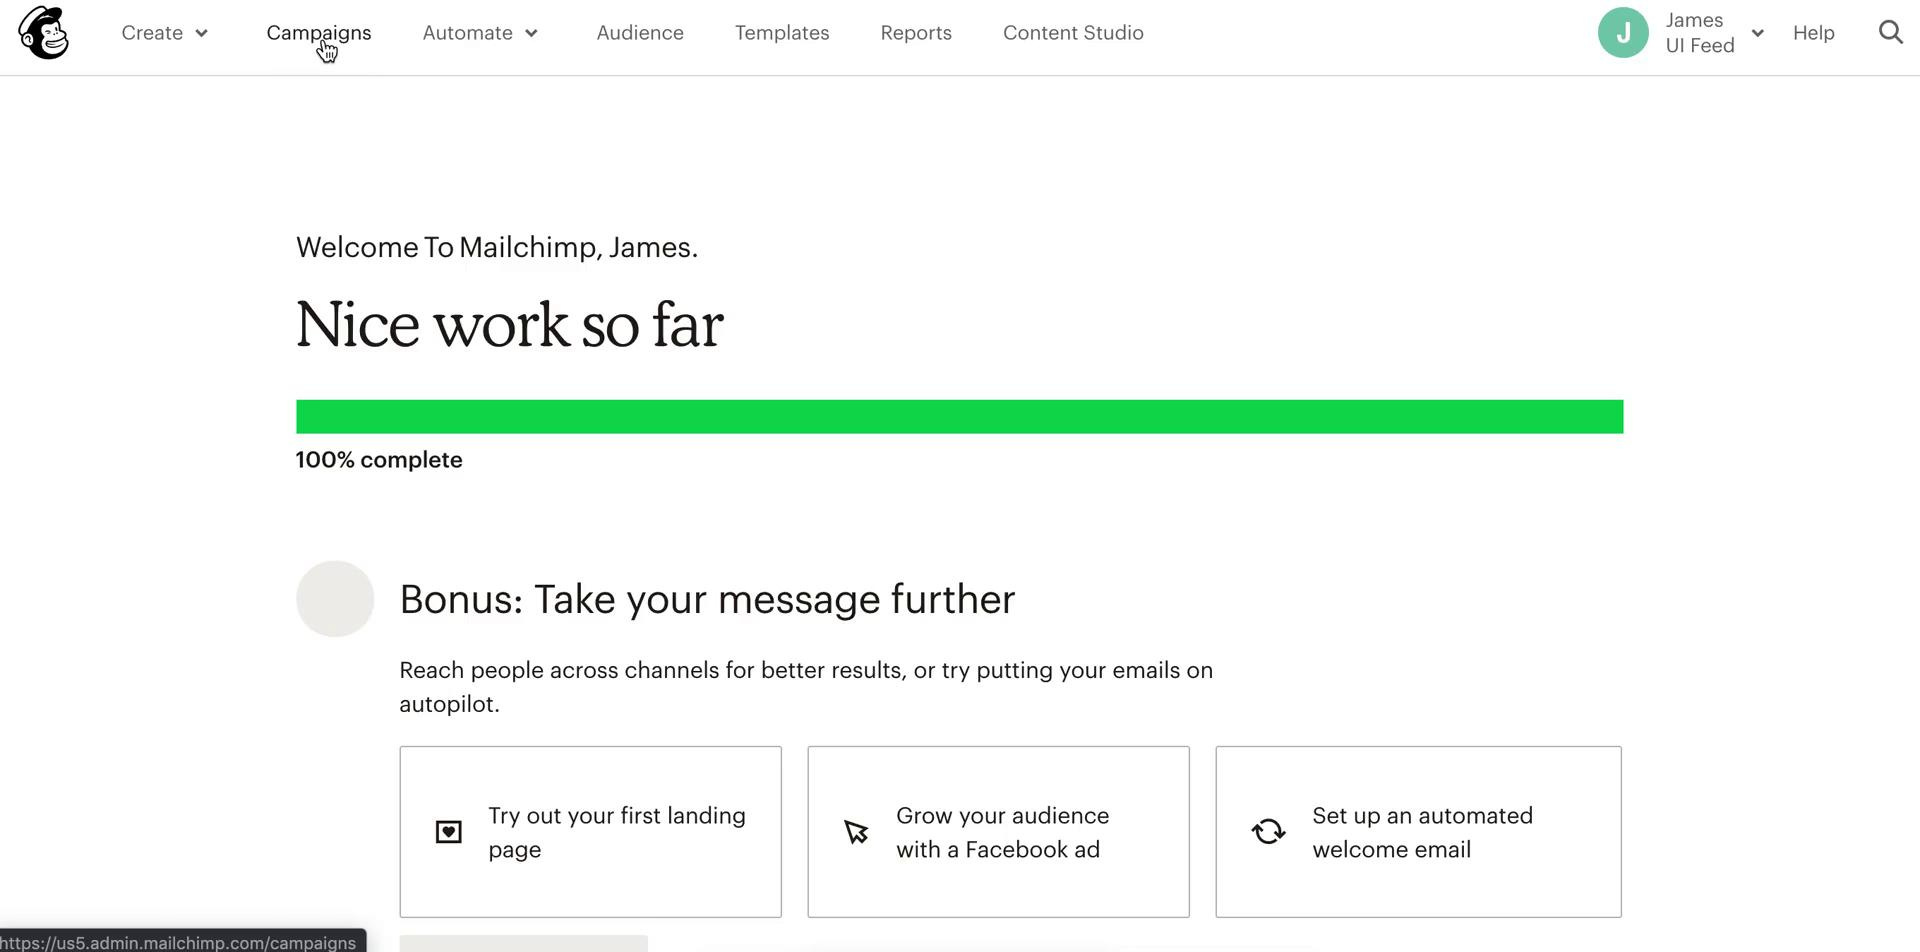This screenshot has height=952, width=1920.
Task: Click the Nice work so far heading
Action: coord(510,325)
